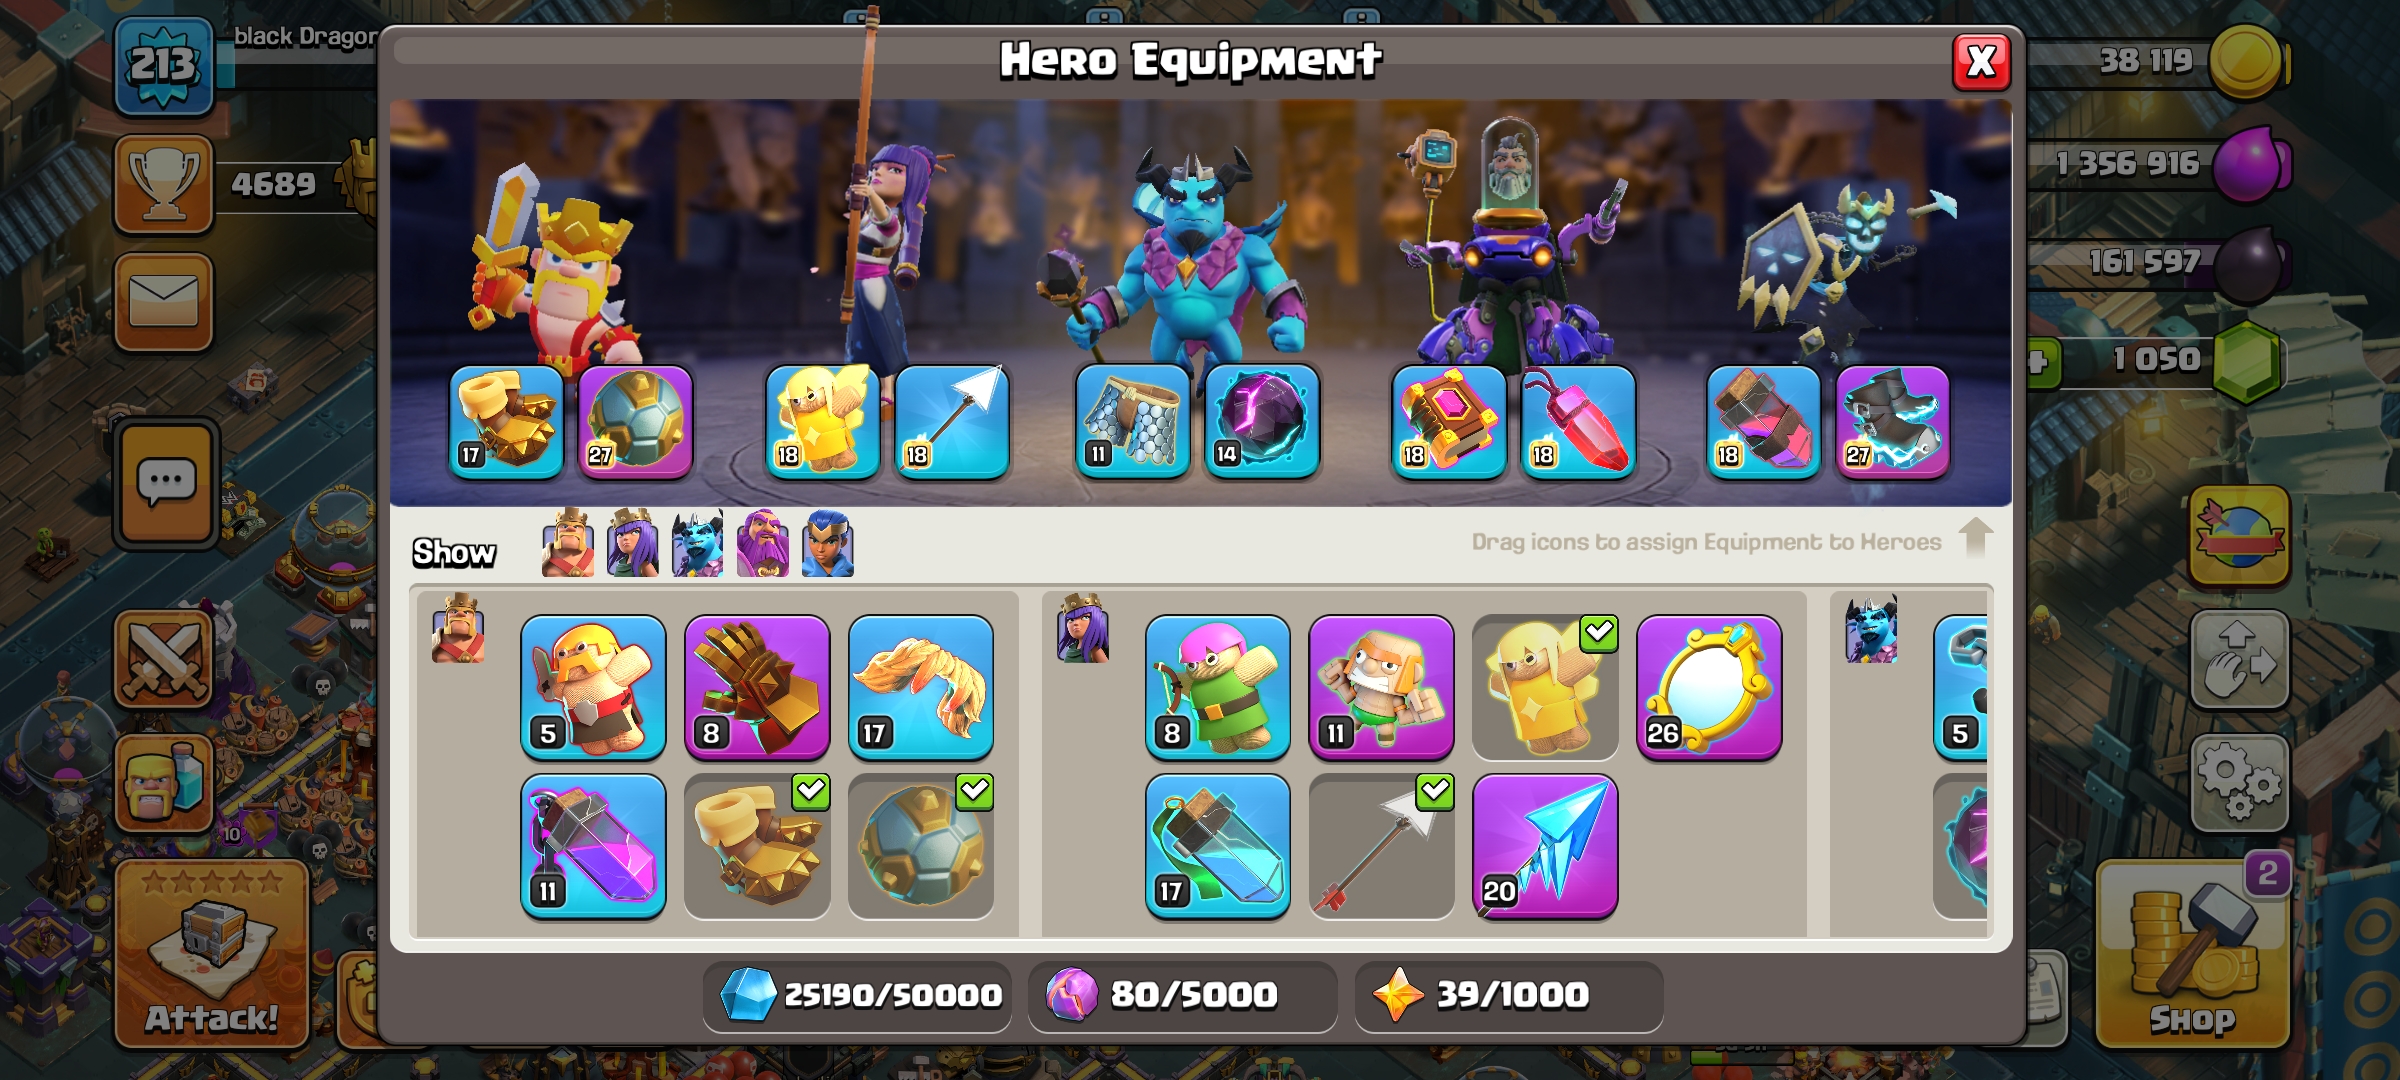Image resolution: width=2400 pixels, height=1080 pixels.
Task: Select the equipped golden boots with checkmark
Action: (x=757, y=846)
